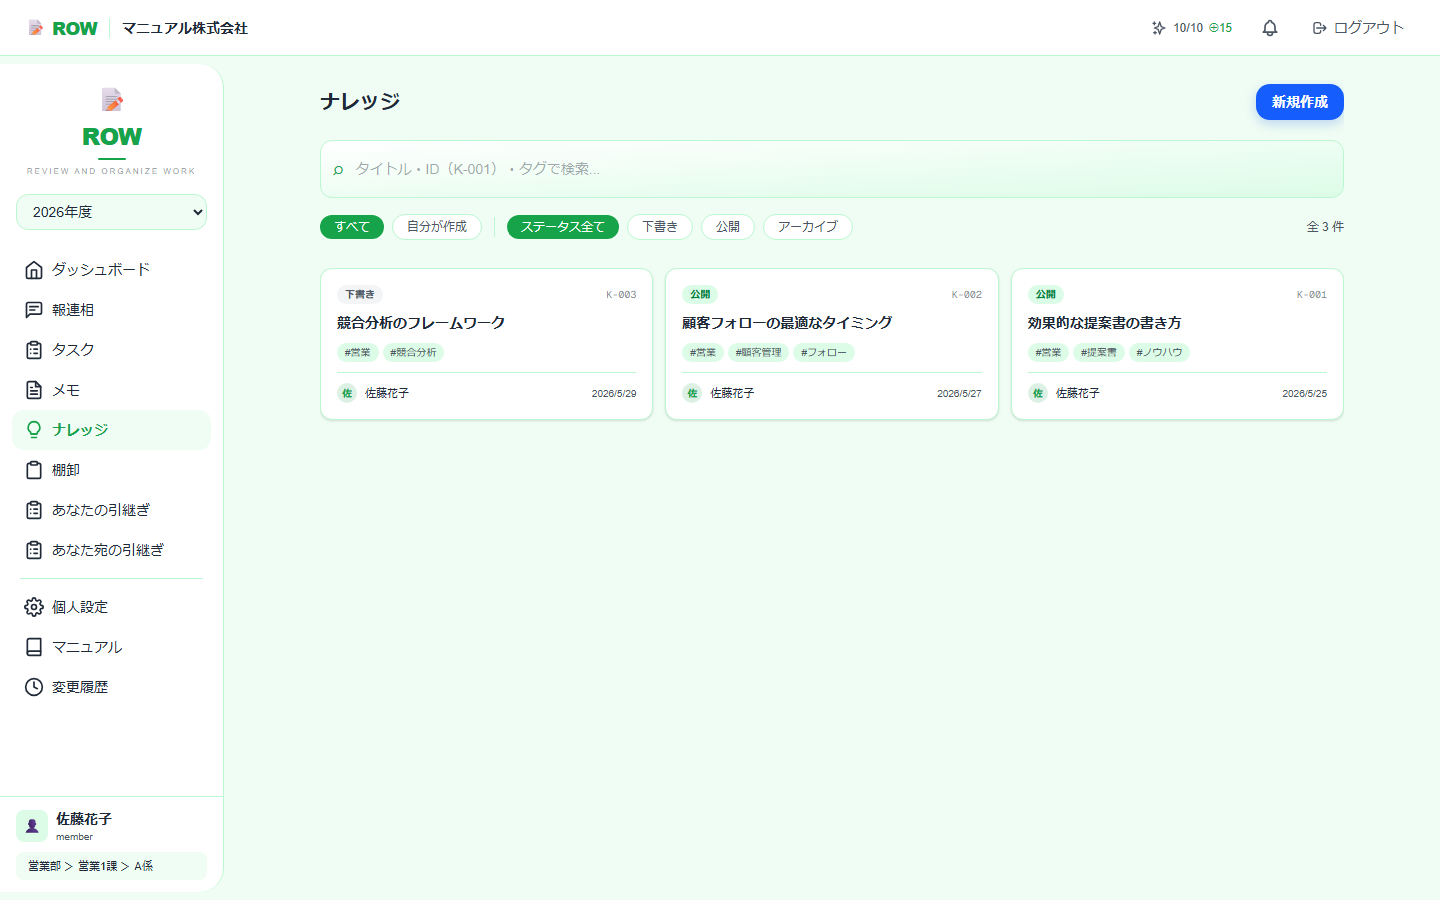
Task: Click ログアウト text link
Action: (1369, 28)
